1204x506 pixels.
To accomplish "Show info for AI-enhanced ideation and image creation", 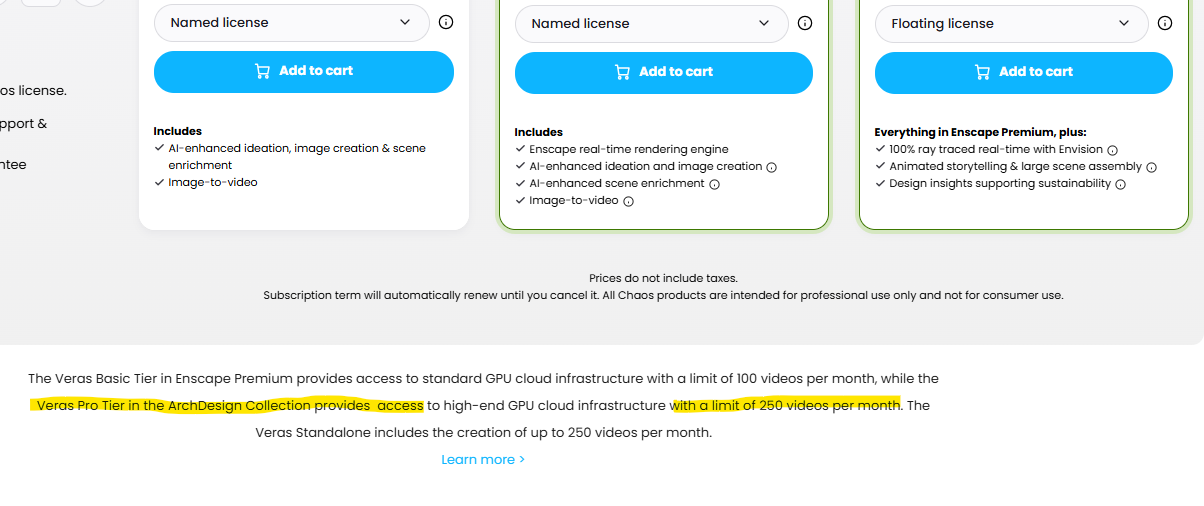I will pyautogui.click(x=771, y=167).
